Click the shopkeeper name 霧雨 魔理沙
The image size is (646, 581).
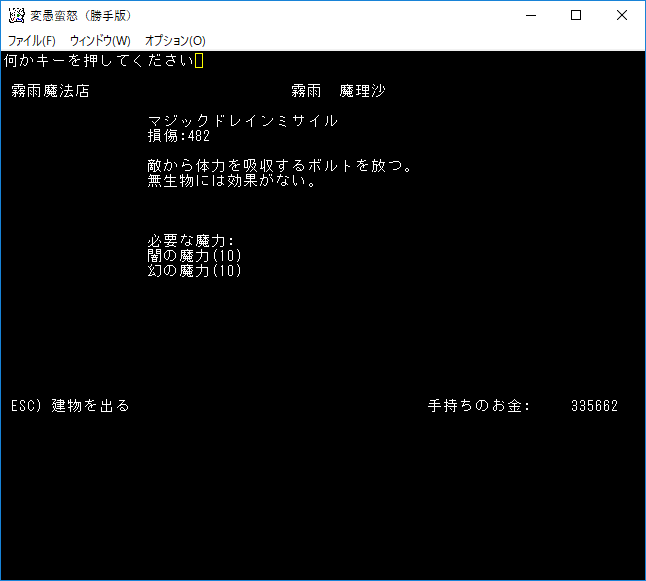coord(338,91)
